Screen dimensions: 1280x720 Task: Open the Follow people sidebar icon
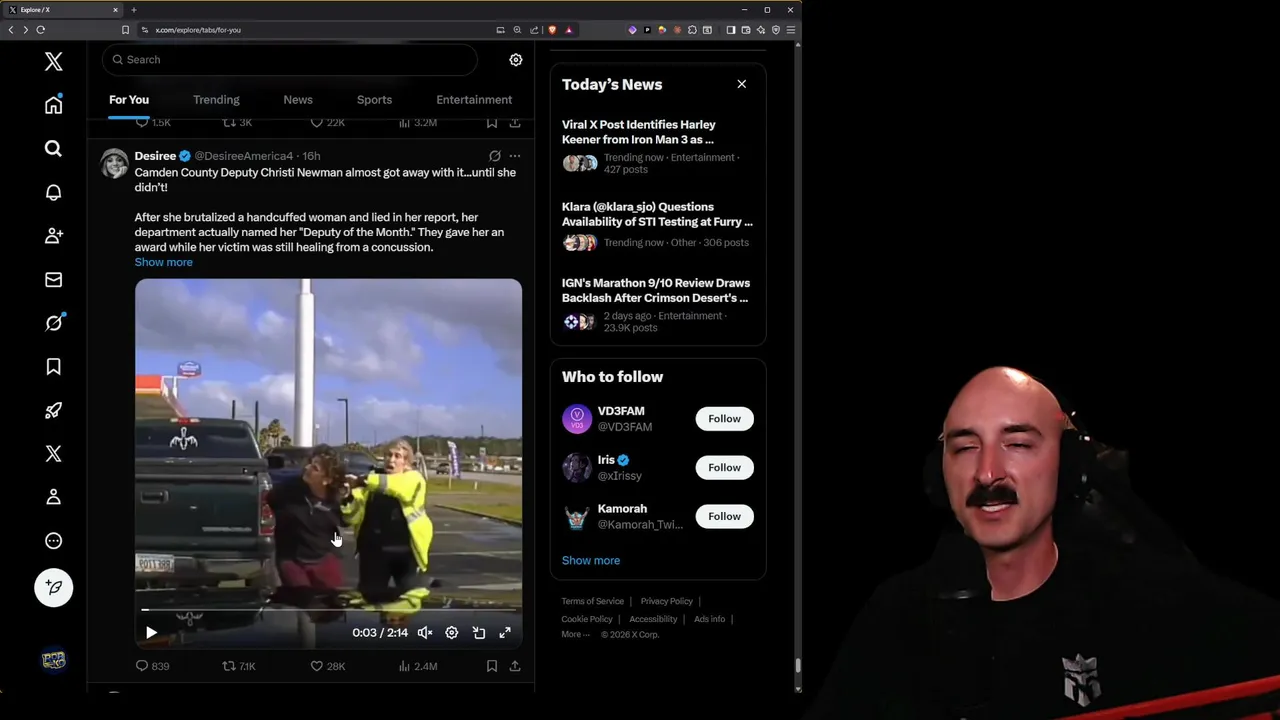53,235
